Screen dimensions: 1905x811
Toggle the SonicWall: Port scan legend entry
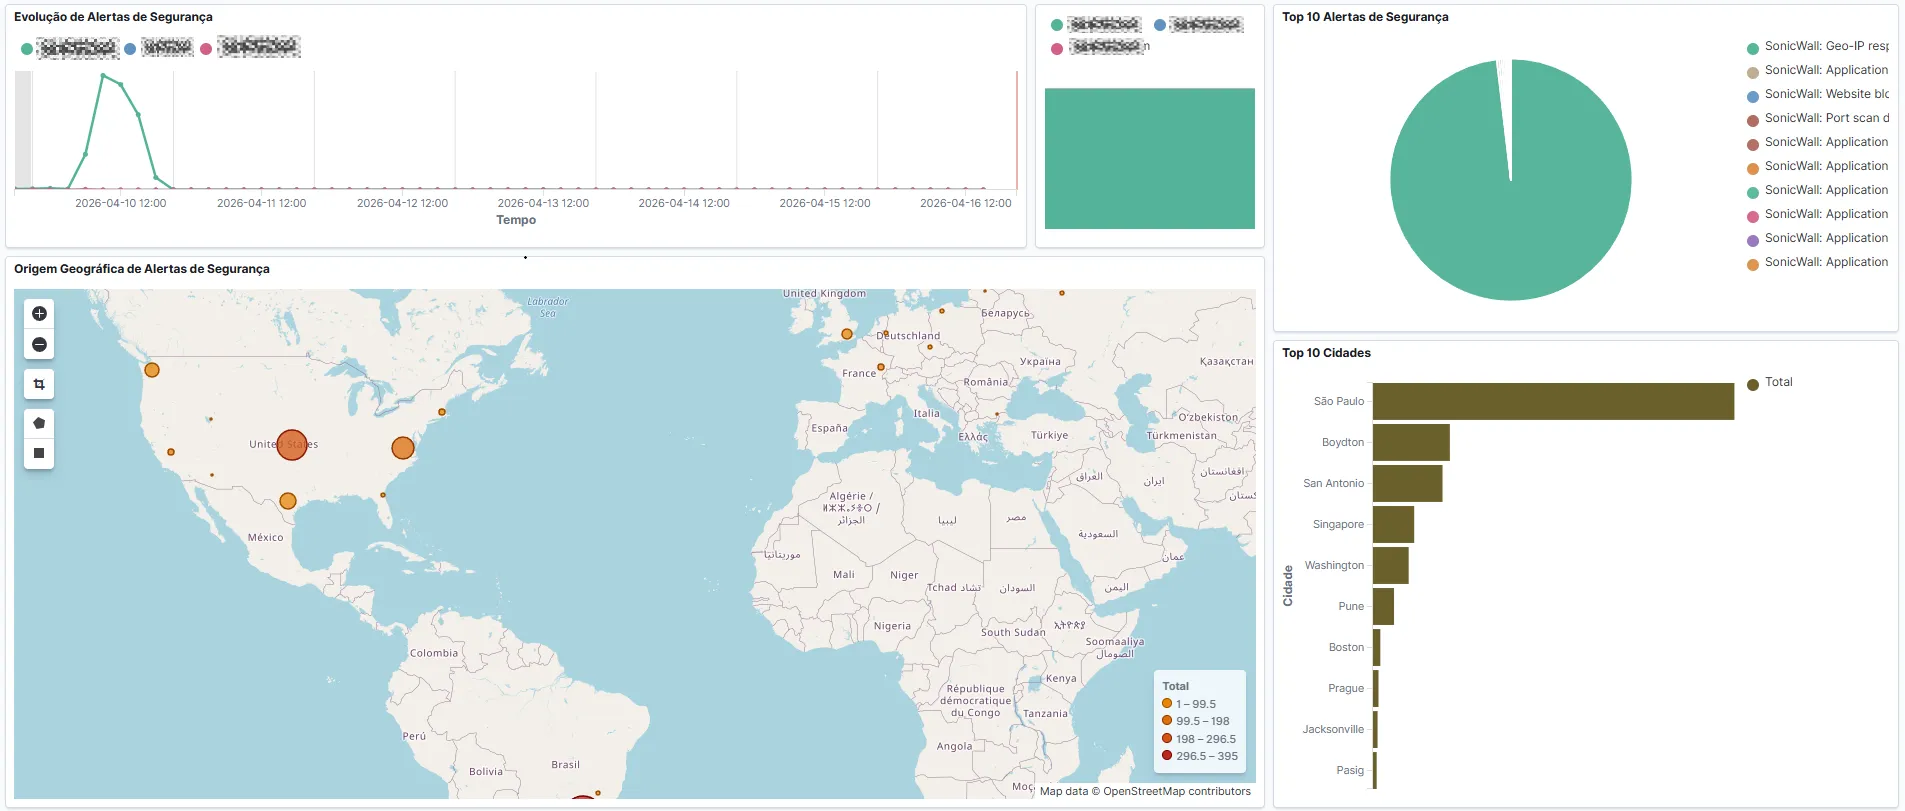[x=1818, y=119]
